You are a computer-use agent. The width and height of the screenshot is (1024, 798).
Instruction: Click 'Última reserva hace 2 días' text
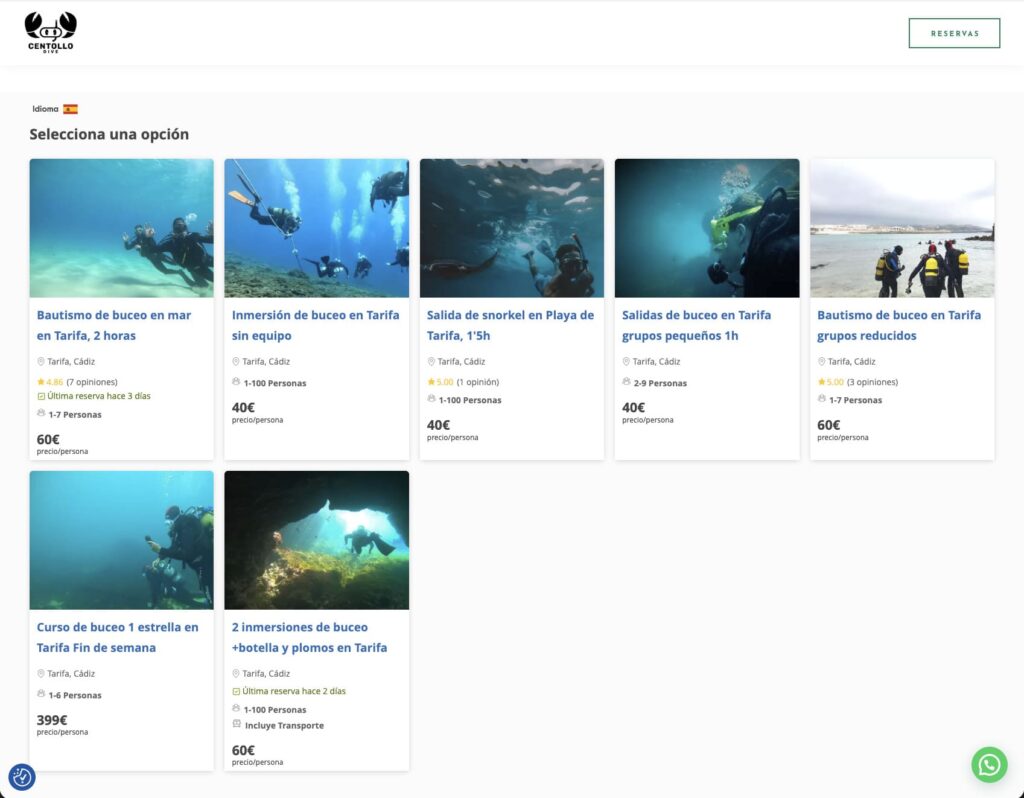(x=294, y=691)
